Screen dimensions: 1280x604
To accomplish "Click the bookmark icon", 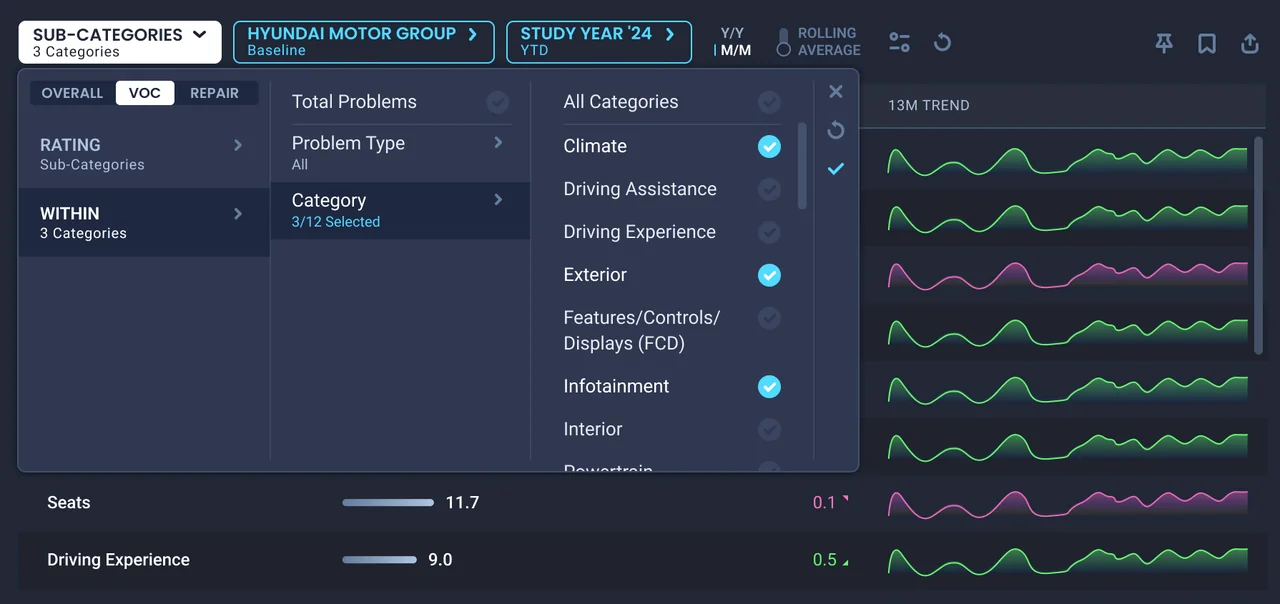I will [x=1207, y=43].
